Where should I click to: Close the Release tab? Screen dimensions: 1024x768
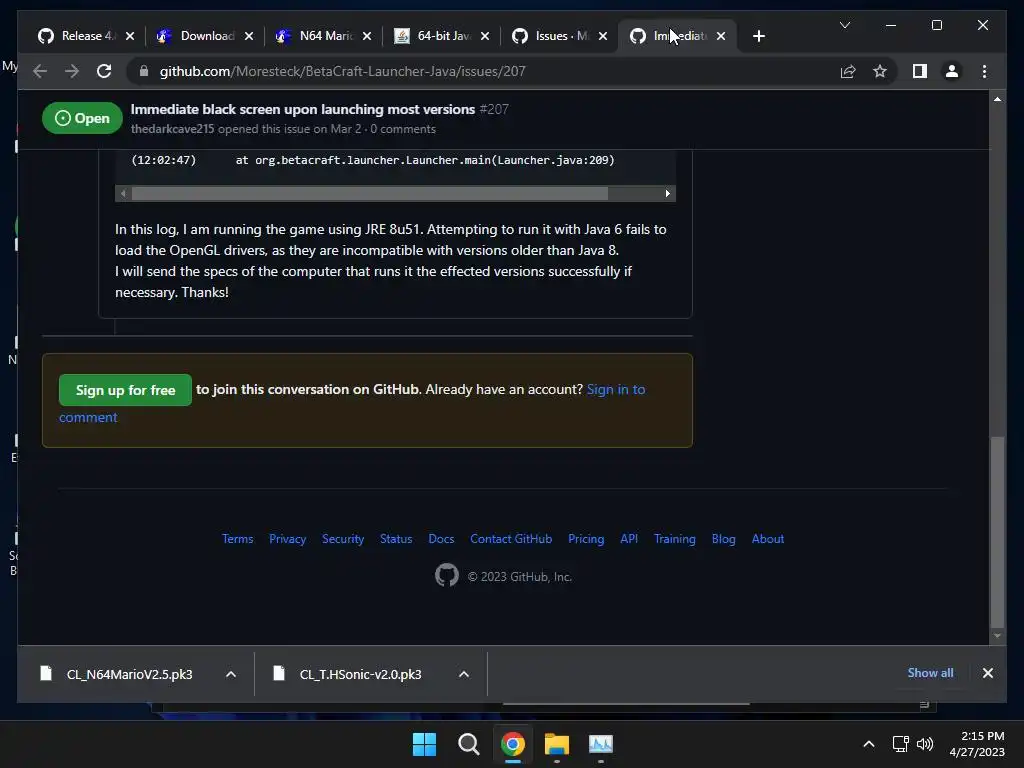point(130,36)
